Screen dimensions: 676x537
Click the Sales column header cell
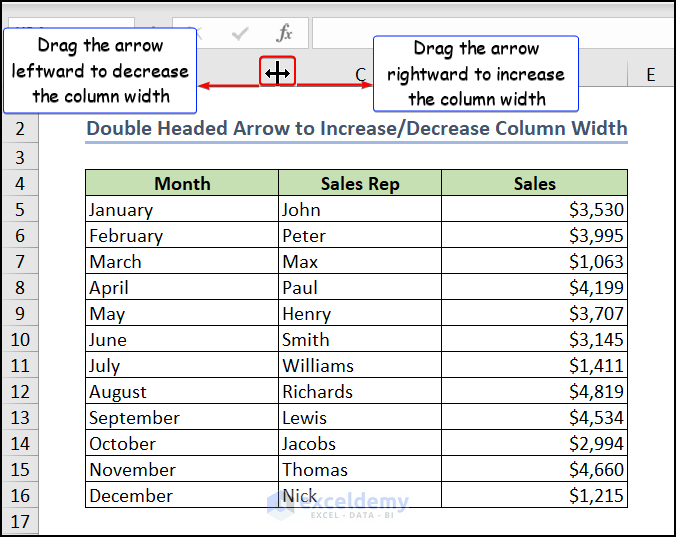534,183
